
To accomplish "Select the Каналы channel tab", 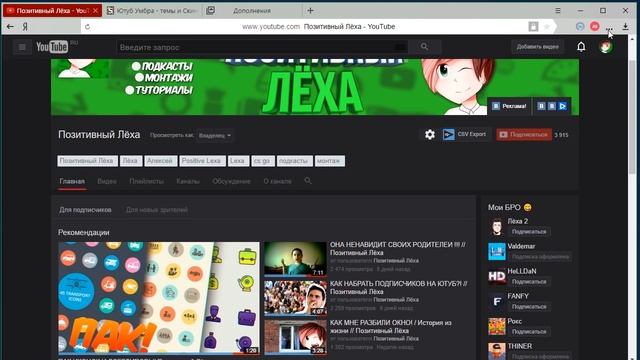I will click(x=188, y=181).
